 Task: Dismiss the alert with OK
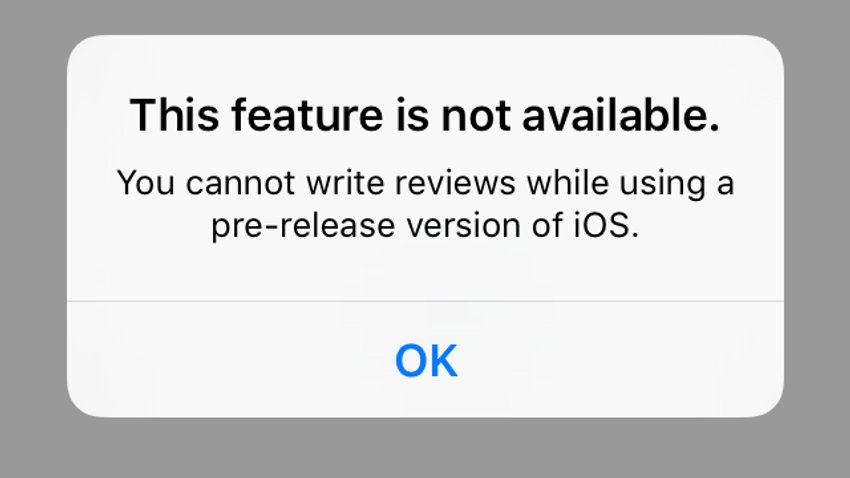click(x=426, y=360)
